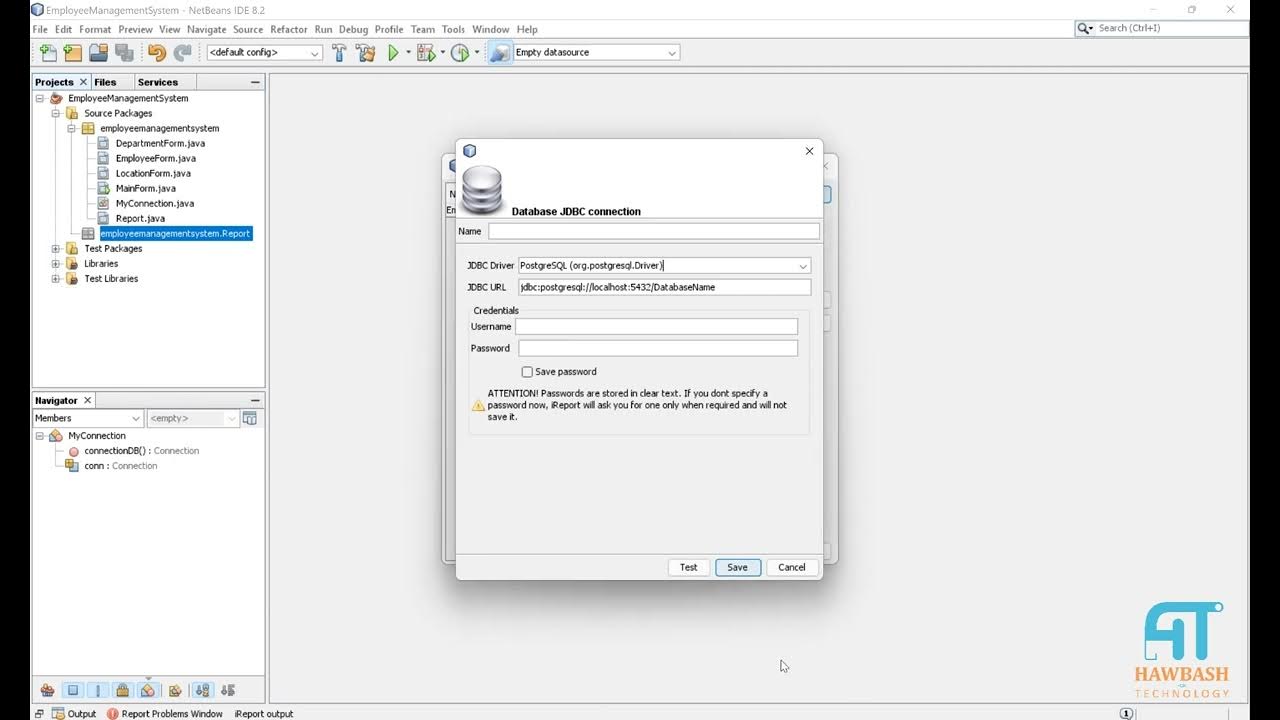The height and width of the screenshot is (720, 1280).
Task: Toggle Show Non-Public Members lock filter
Action: click(x=122, y=690)
